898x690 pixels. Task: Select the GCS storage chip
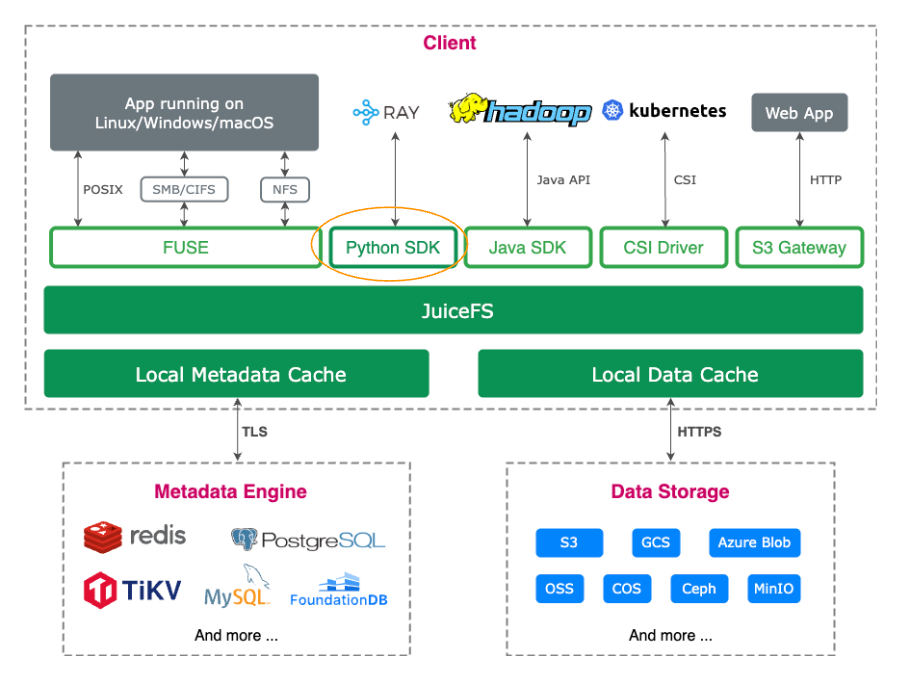click(656, 542)
